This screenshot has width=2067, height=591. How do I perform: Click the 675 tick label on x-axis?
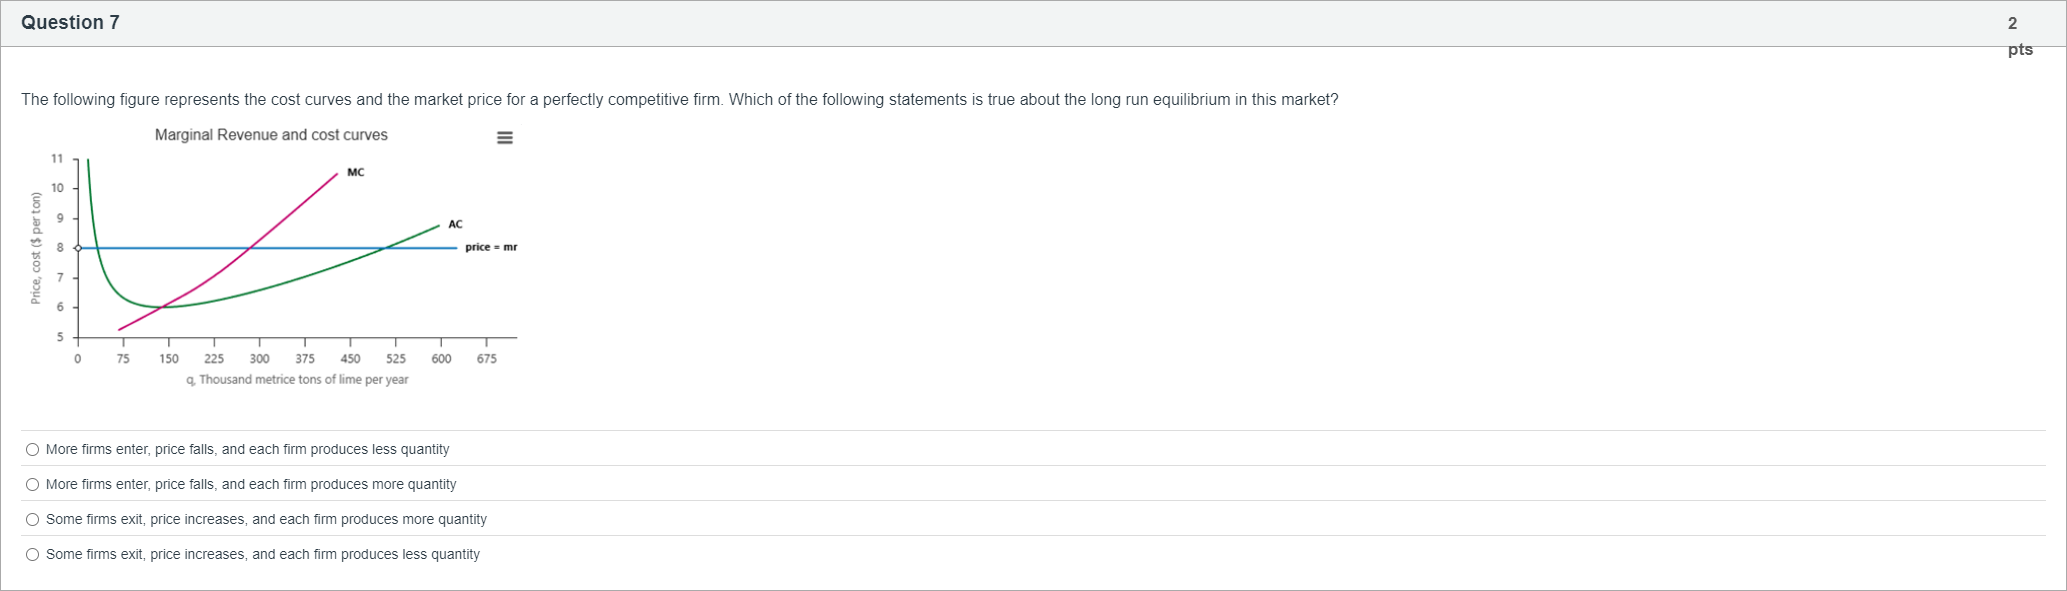click(486, 359)
